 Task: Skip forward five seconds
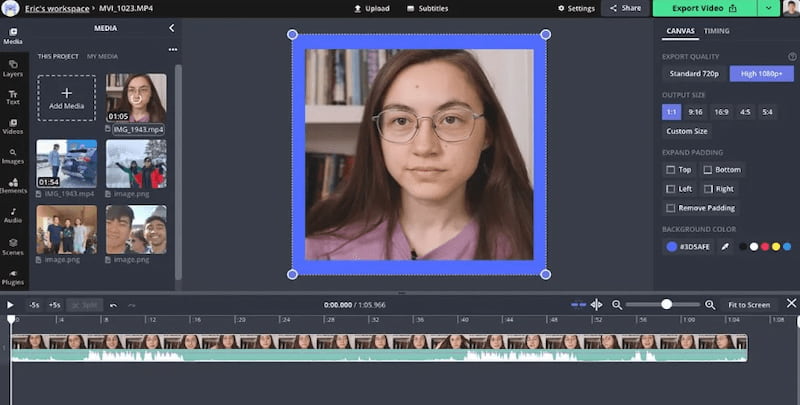pos(55,305)
